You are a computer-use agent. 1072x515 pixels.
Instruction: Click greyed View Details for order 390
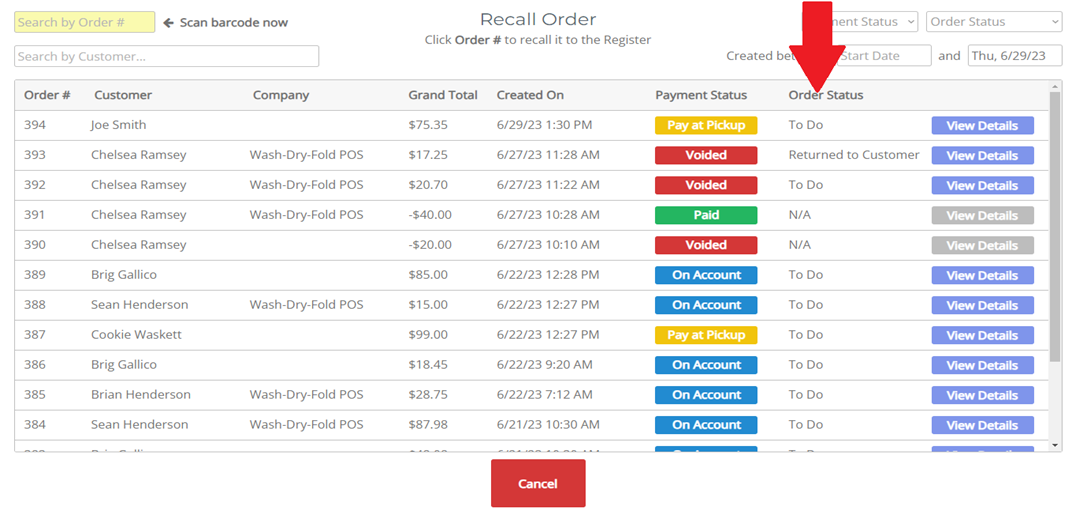click(982, 246)
